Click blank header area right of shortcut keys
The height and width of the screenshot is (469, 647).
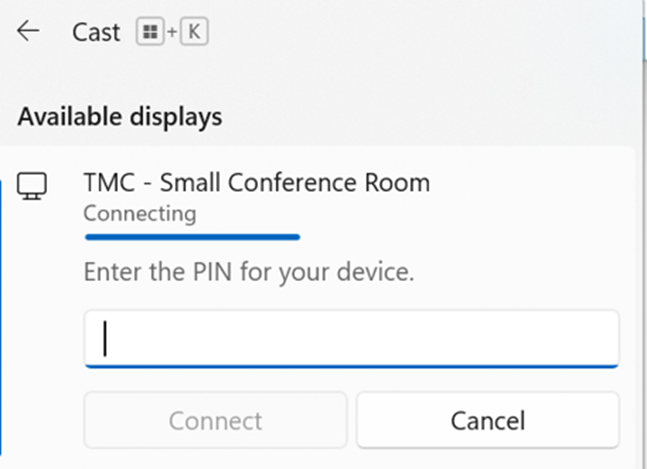413,32
